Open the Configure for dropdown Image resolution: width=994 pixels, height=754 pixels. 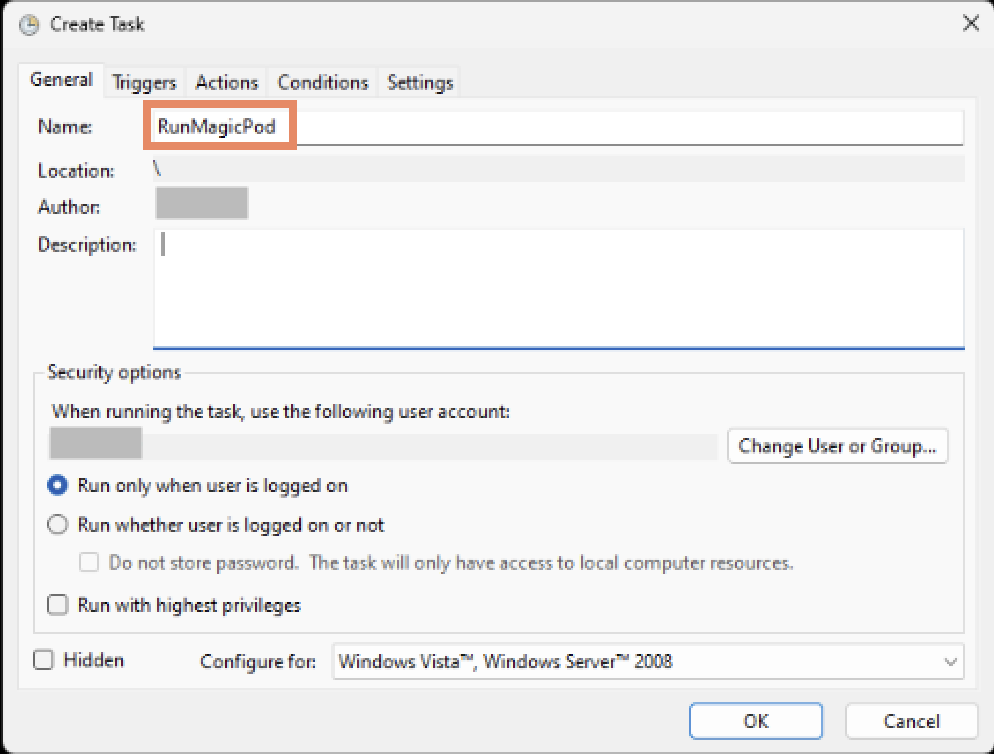[648, 661]
